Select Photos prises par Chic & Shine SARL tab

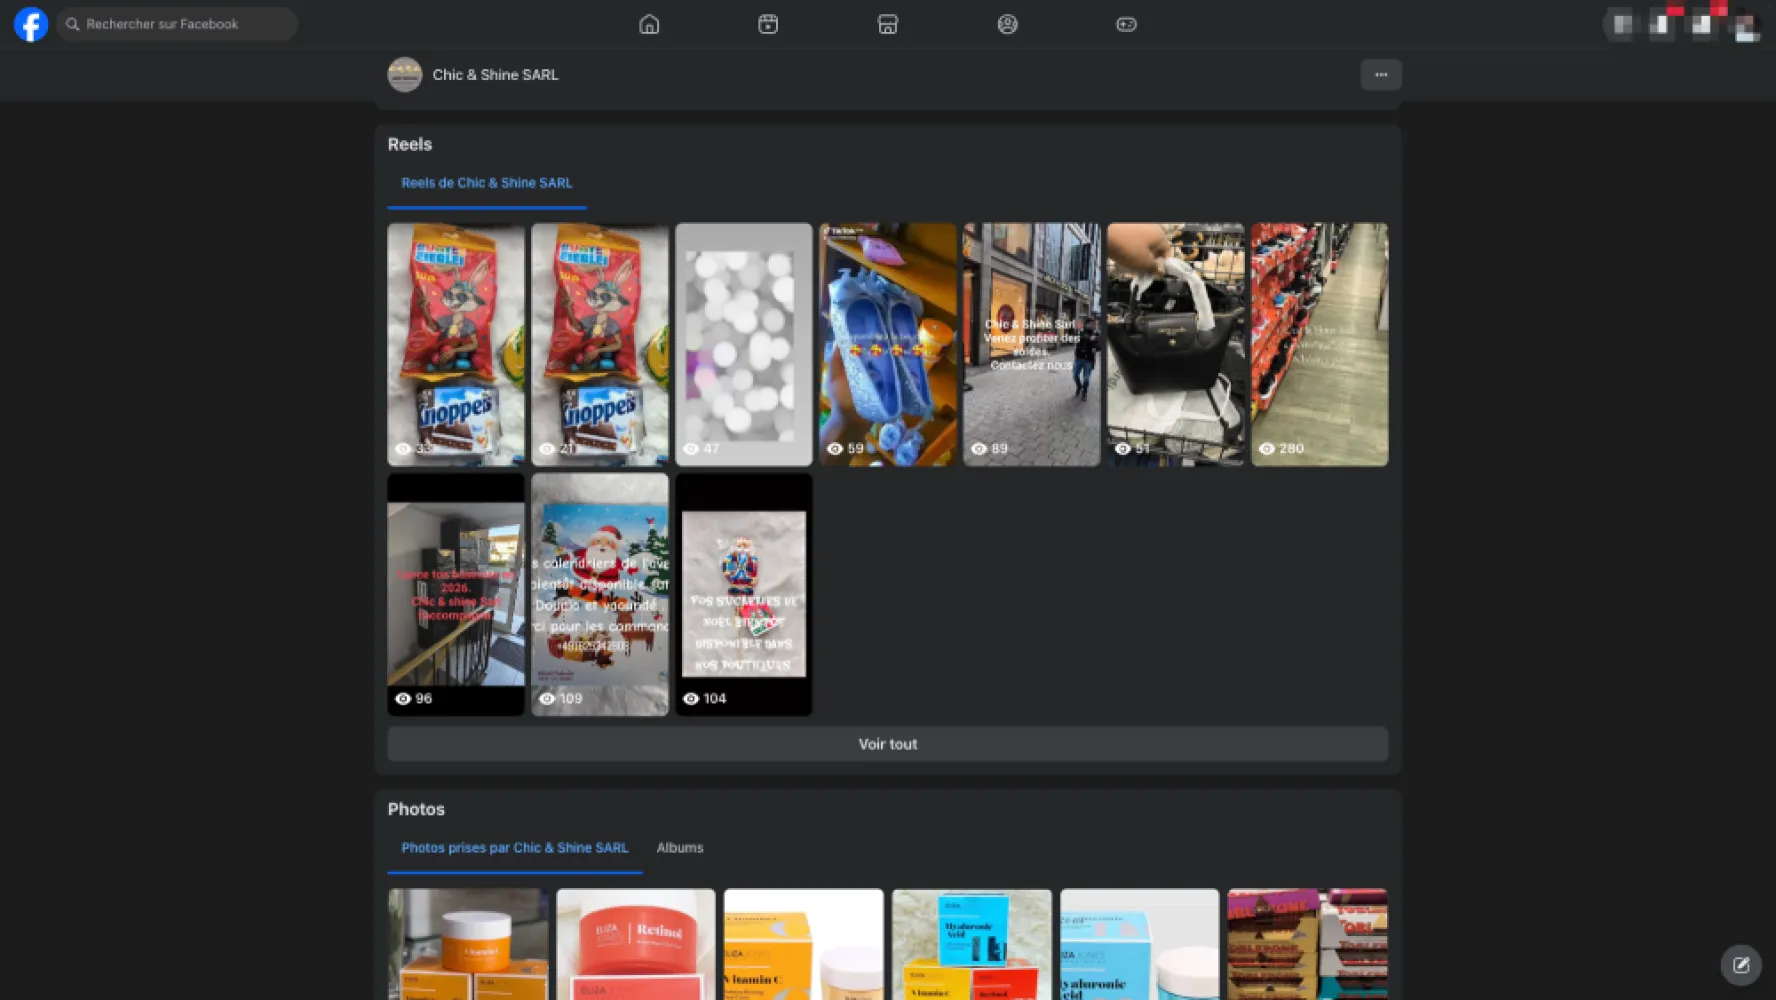[x=514, y=848]
